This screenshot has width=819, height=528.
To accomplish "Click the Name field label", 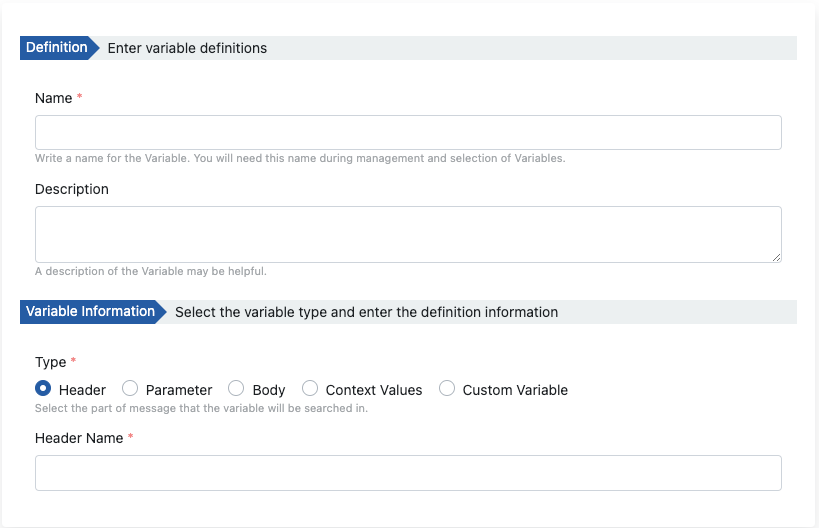I will [53, 98].
